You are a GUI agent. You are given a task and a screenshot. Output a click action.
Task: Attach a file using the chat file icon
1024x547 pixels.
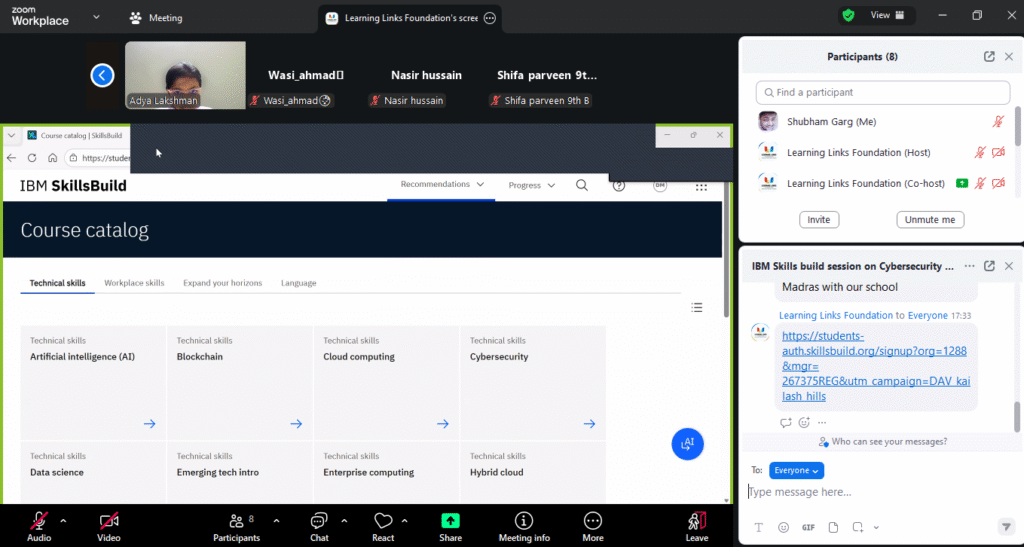pos(832,527)
